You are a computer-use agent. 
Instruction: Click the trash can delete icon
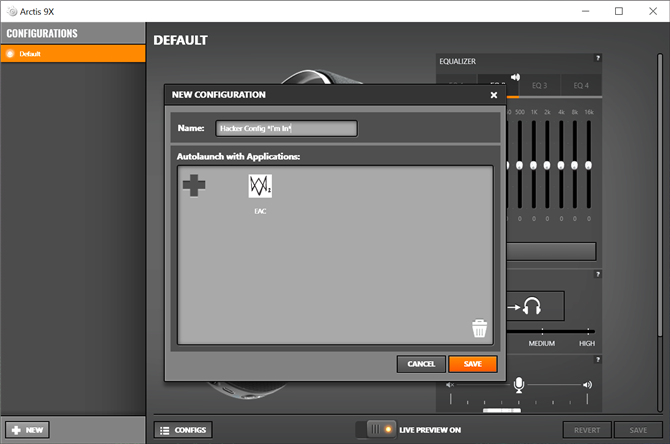point(479,328)
